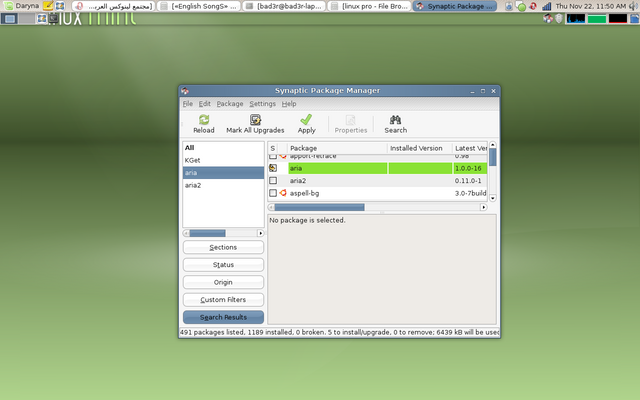Select the aspell-bg package name in list
Viewport: 640px width, 400px height.
coord(304,193)
